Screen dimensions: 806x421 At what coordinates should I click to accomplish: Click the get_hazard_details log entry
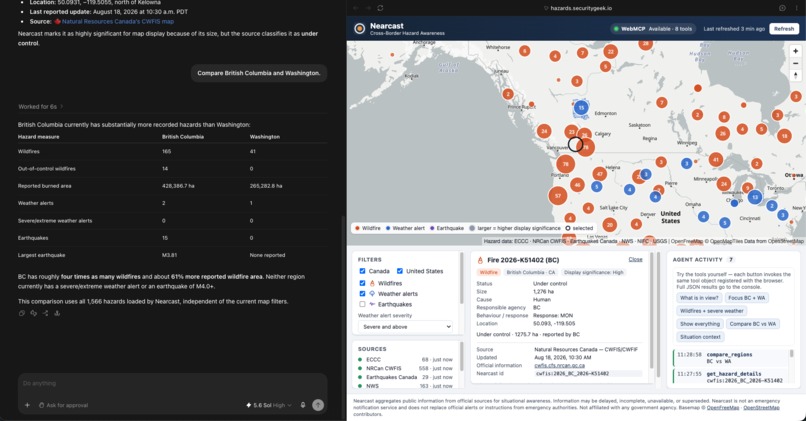coord(729,377)
